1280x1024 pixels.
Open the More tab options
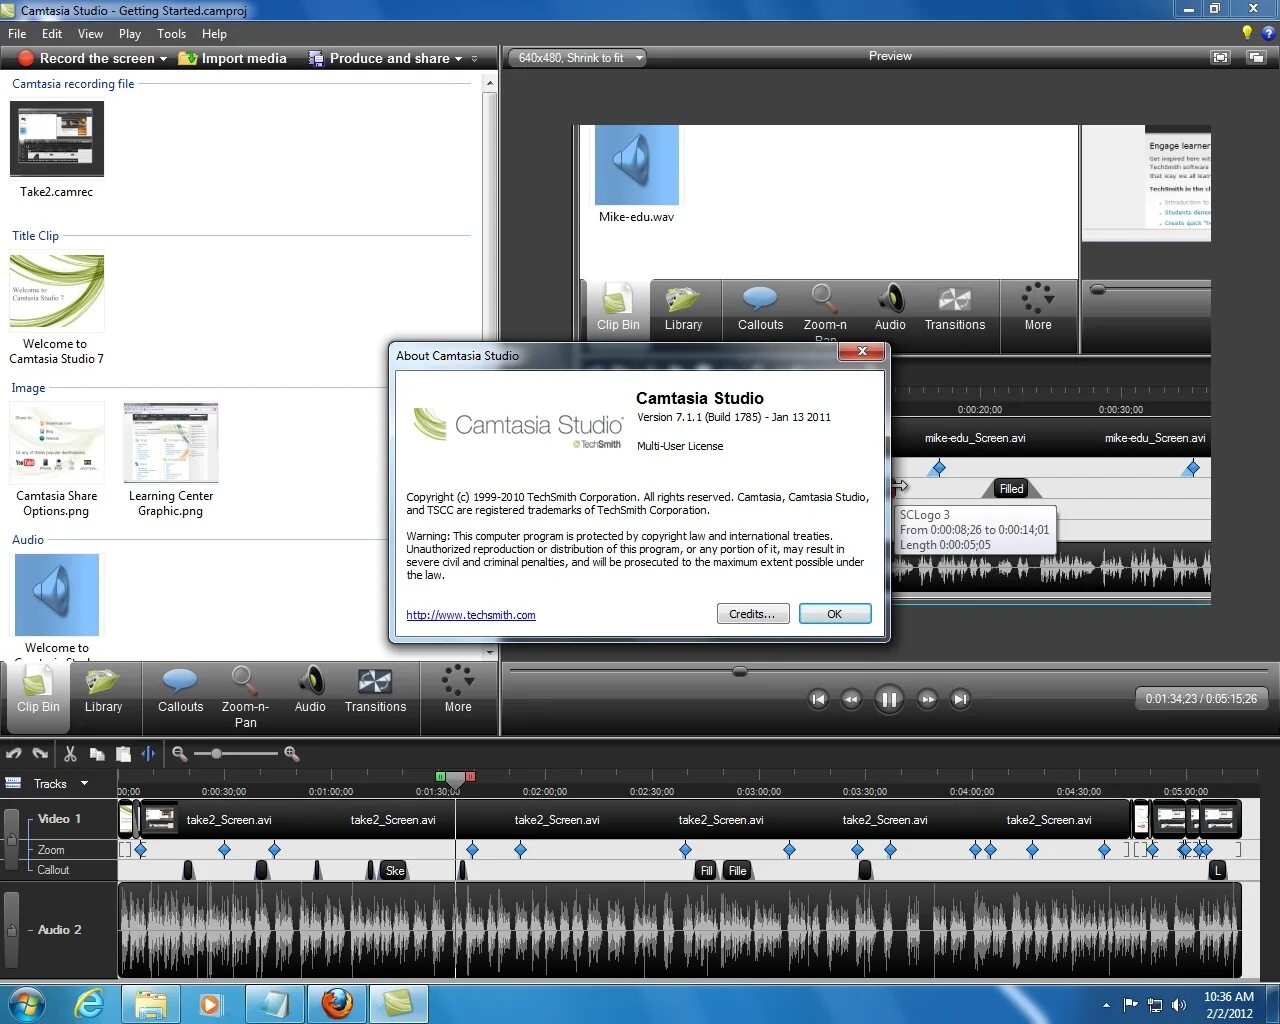coord(458,690)
